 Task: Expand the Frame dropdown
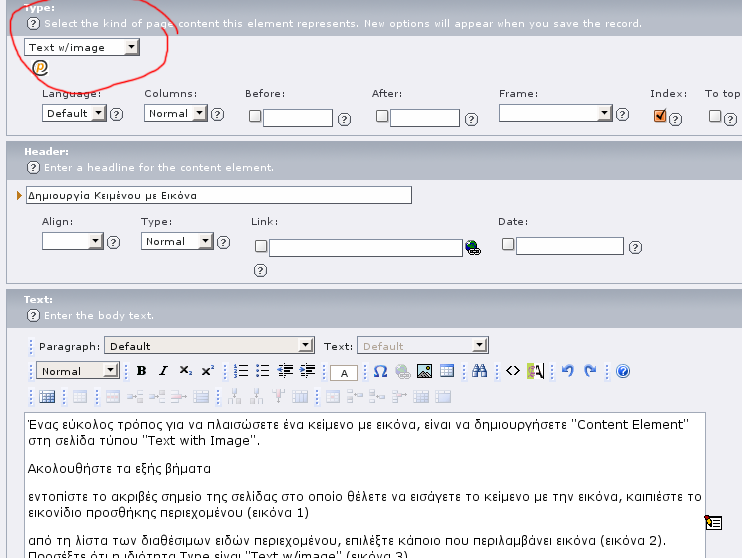tap(555, 113)
